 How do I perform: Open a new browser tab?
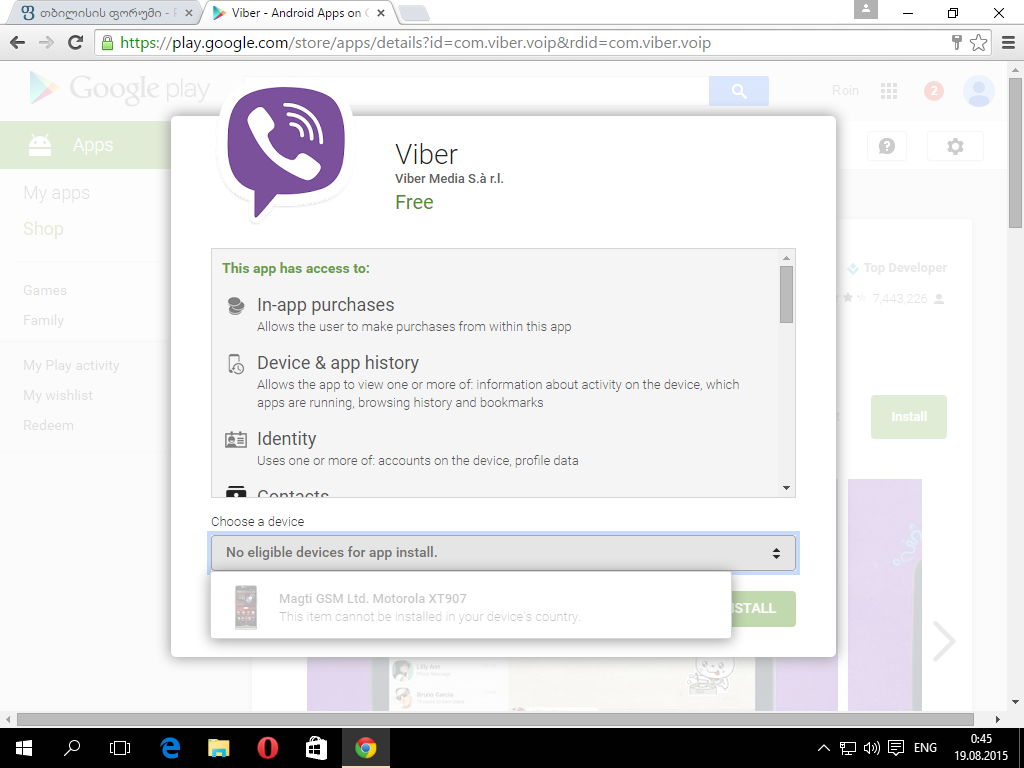pyautogui.click(x=413, y=13)
